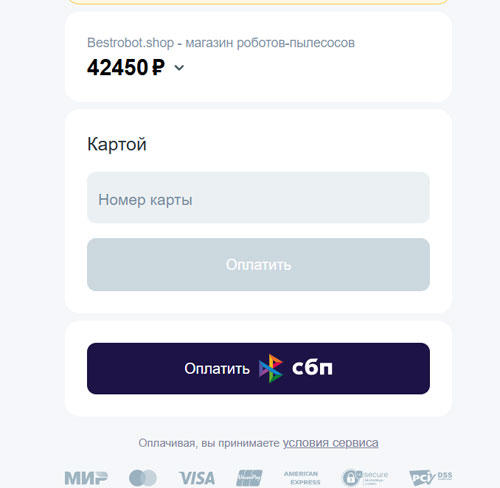Focus the Номер карты input field
The width and height of the screenshot is (500, 488).
point(258,198)
